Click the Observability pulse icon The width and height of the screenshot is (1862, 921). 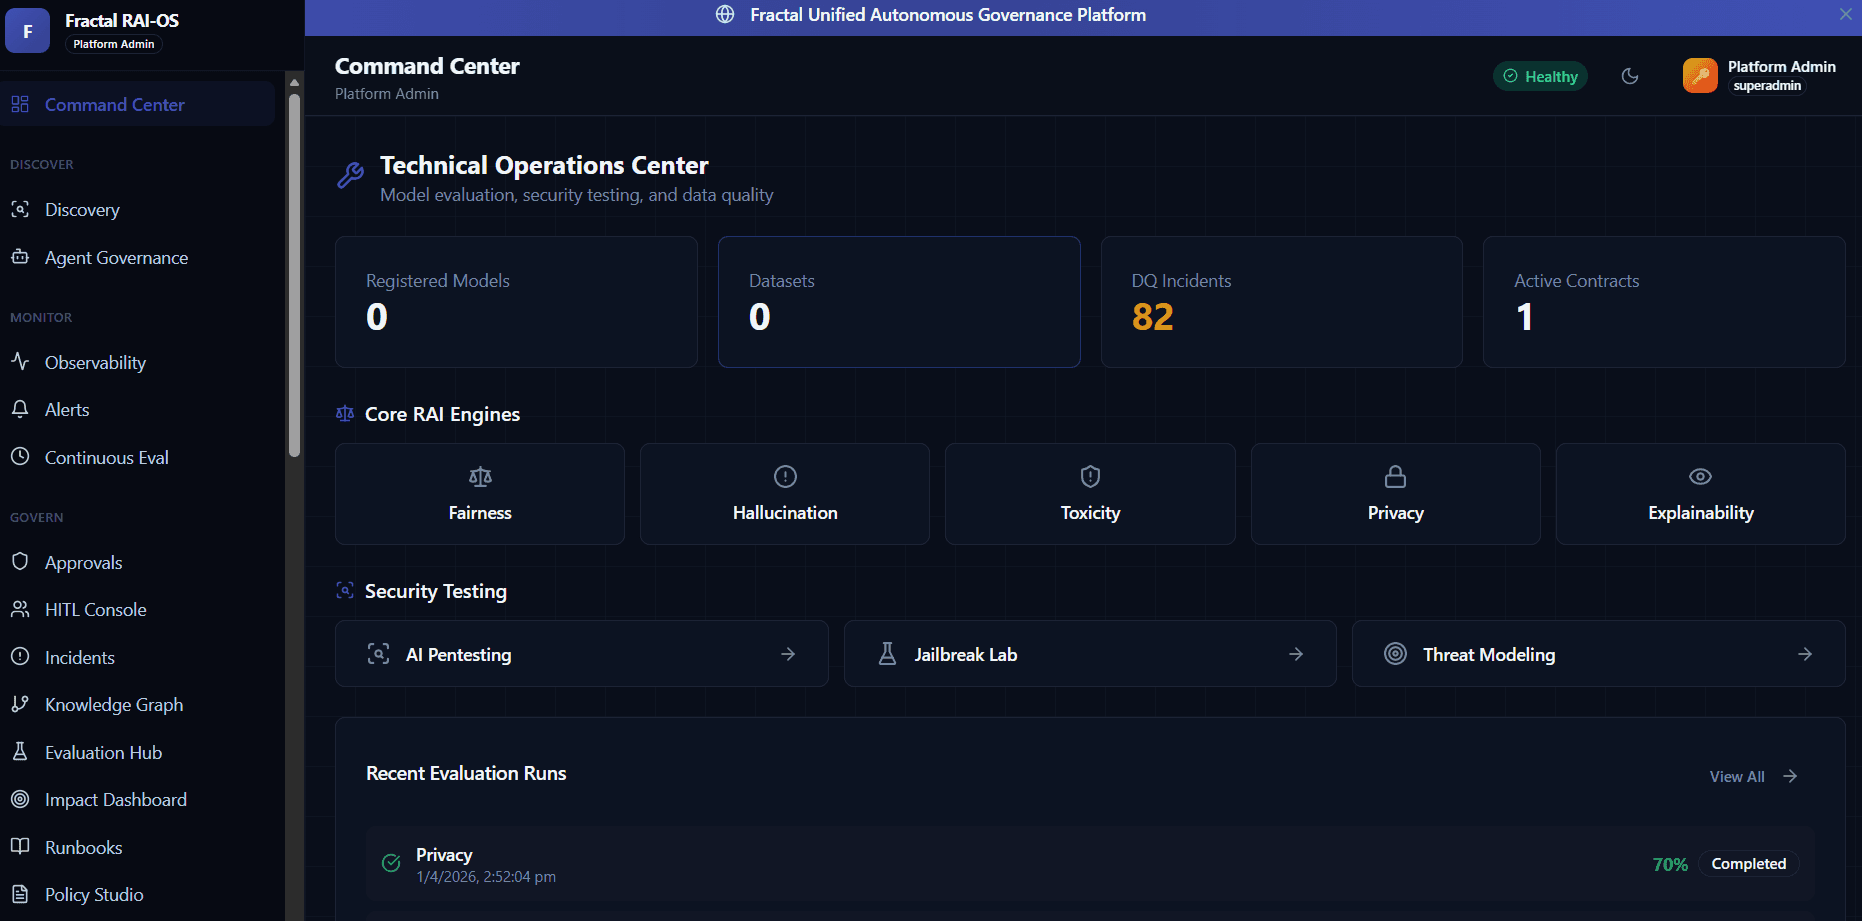click(x=20, y=361)
